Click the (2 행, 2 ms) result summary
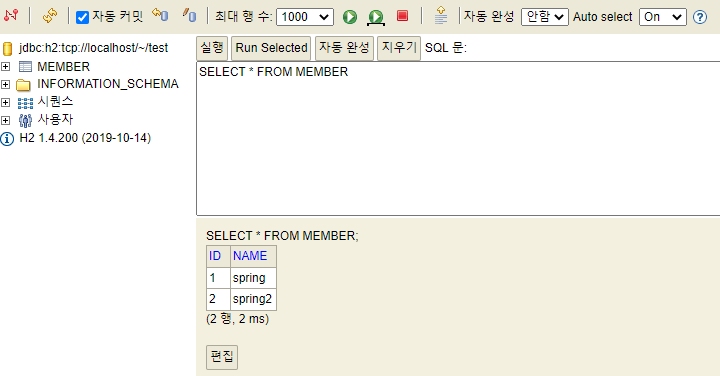Viewport: 720px width, 376px height. (237, 319)
